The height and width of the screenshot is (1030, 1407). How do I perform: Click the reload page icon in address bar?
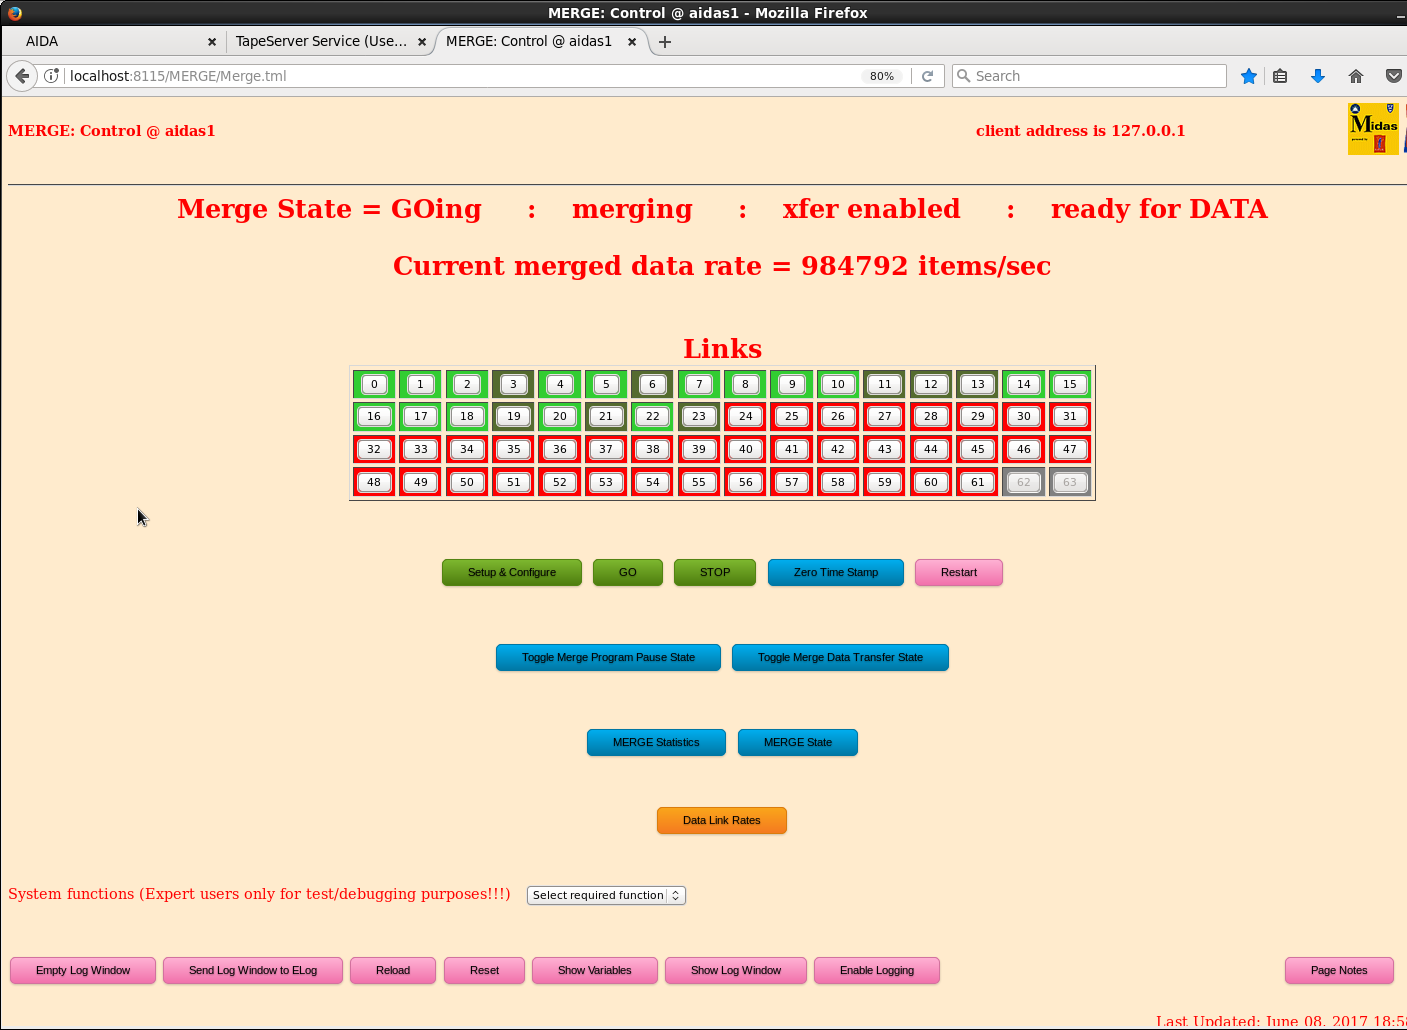coord(927,76)
